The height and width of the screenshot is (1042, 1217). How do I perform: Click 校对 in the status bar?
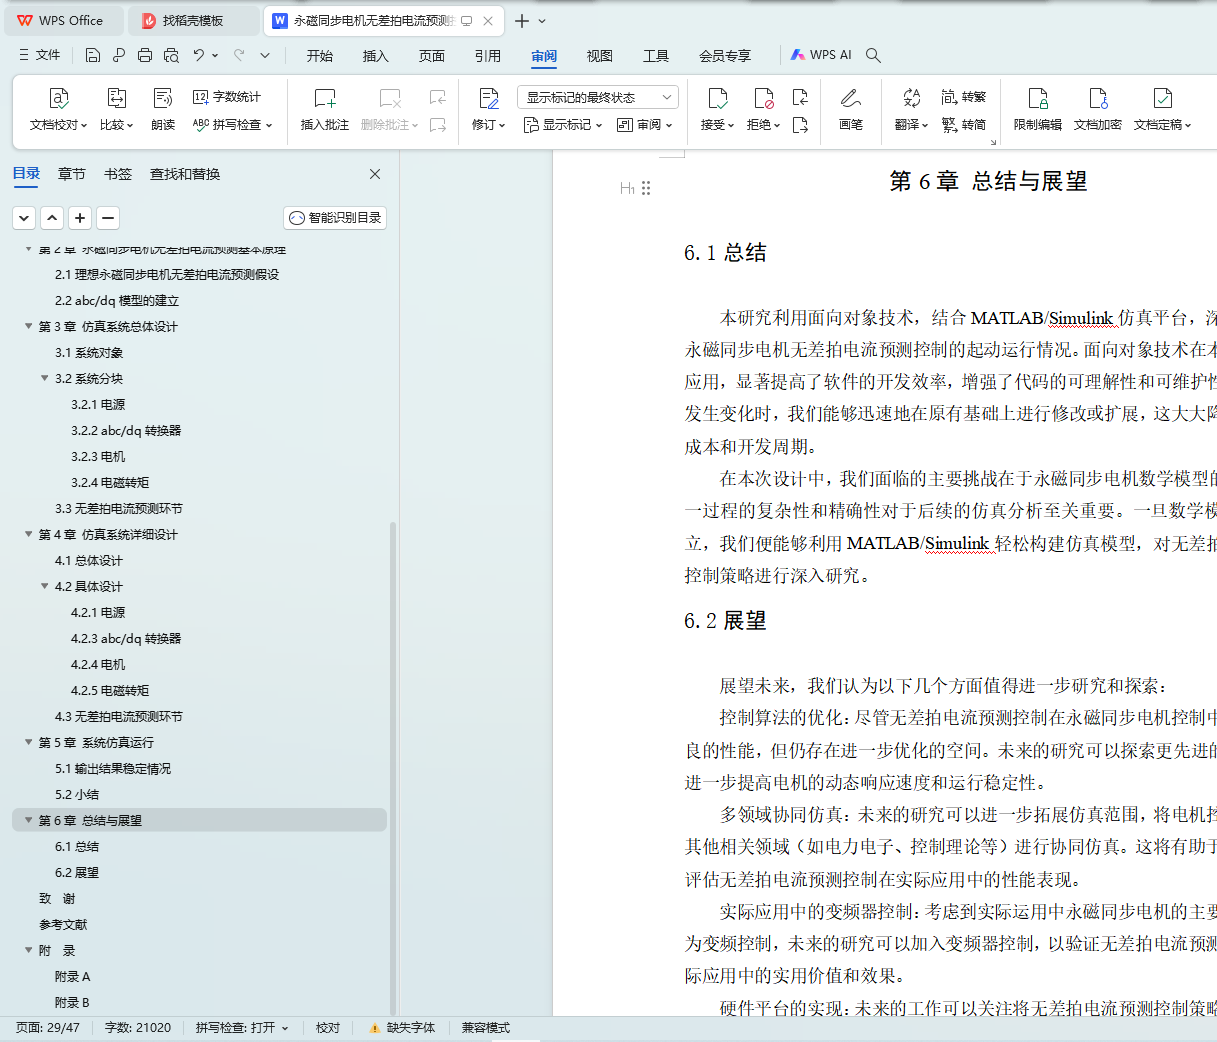(x=328, y=1028)
